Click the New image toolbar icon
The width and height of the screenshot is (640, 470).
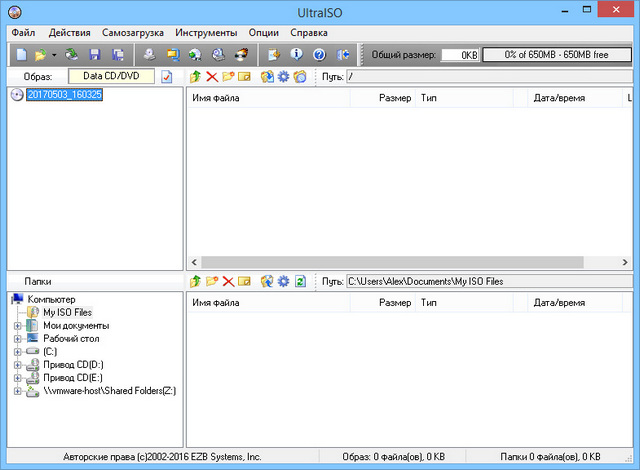coord(20,54)
